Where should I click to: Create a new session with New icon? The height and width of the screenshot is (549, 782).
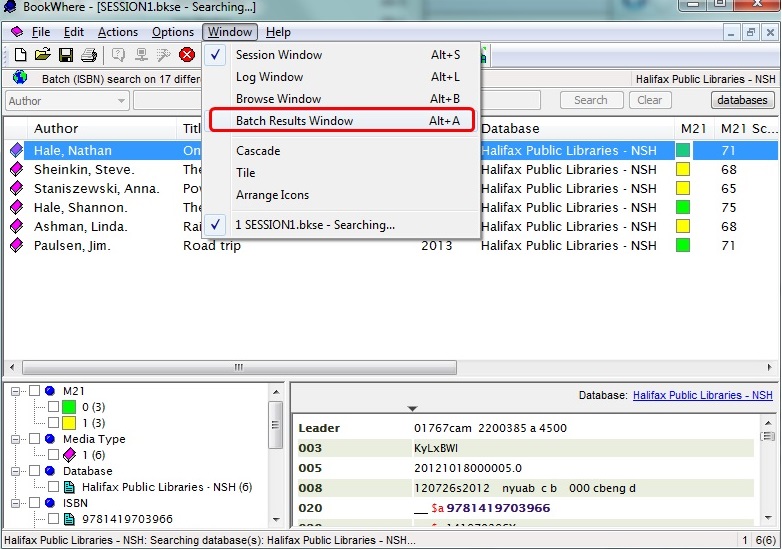point(20,55)
